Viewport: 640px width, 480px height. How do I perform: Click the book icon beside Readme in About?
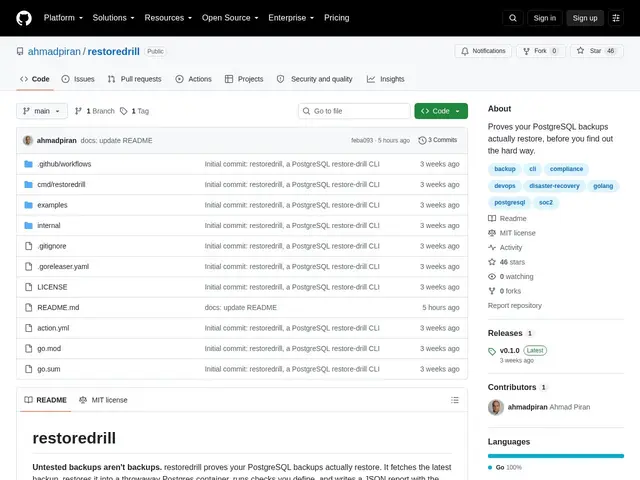(x=492, y=218)
